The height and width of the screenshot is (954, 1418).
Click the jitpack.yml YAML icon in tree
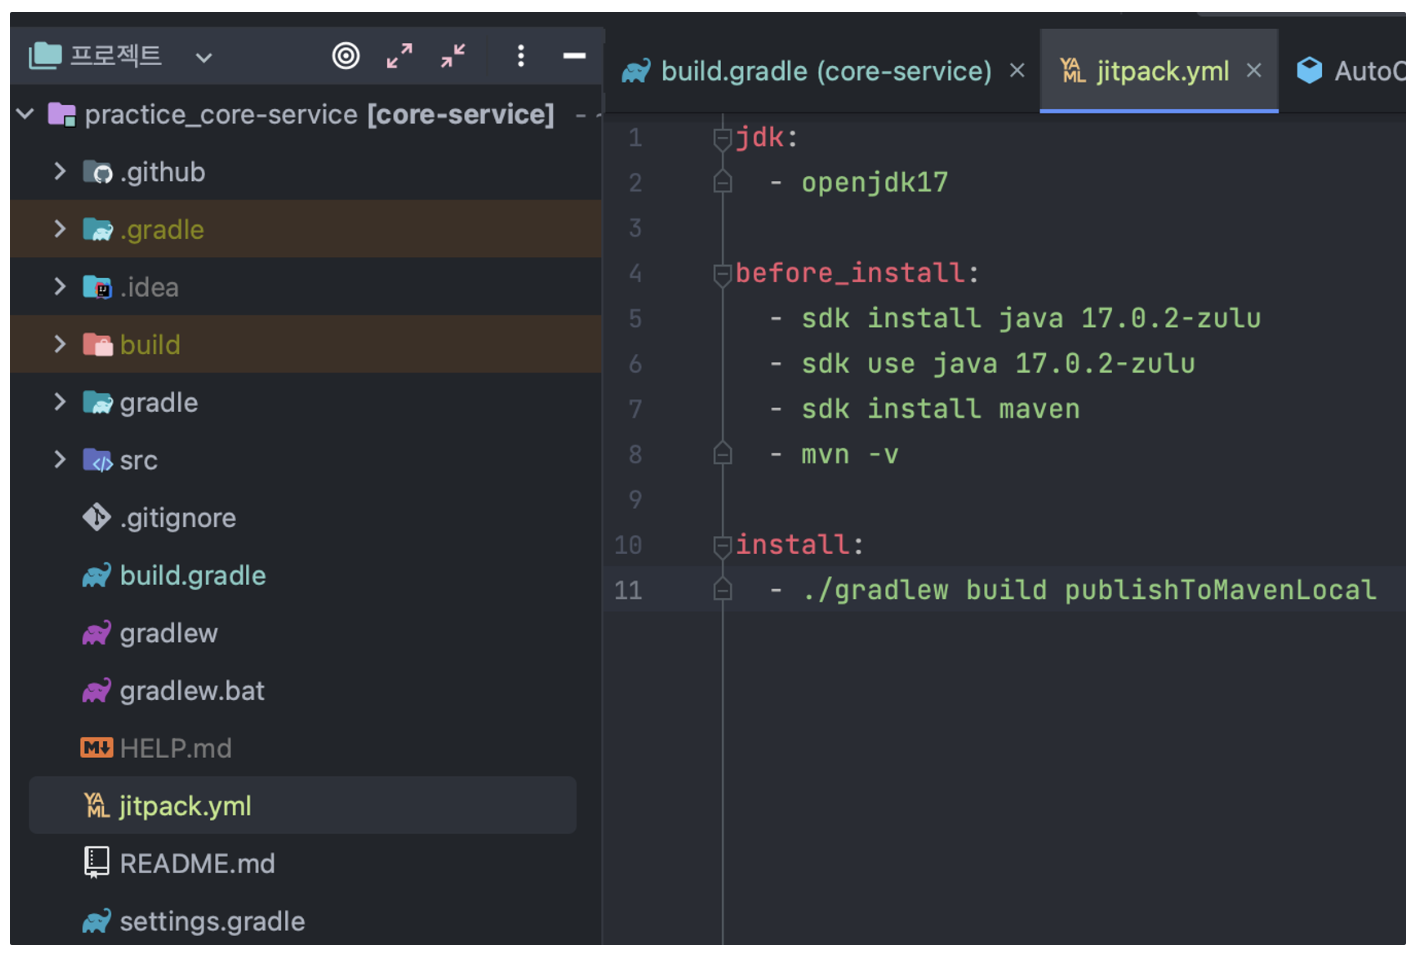96,806
